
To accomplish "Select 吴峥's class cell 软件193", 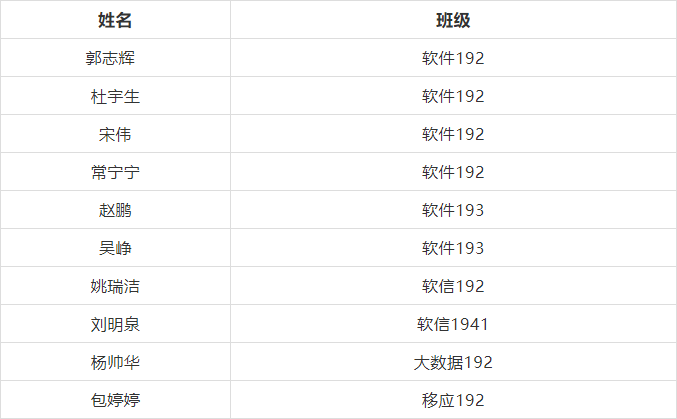I will click(453, 248).
